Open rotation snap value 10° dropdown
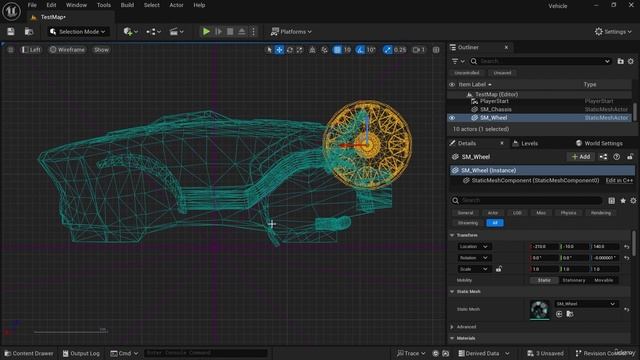640x360 pixels. (371, 50)
